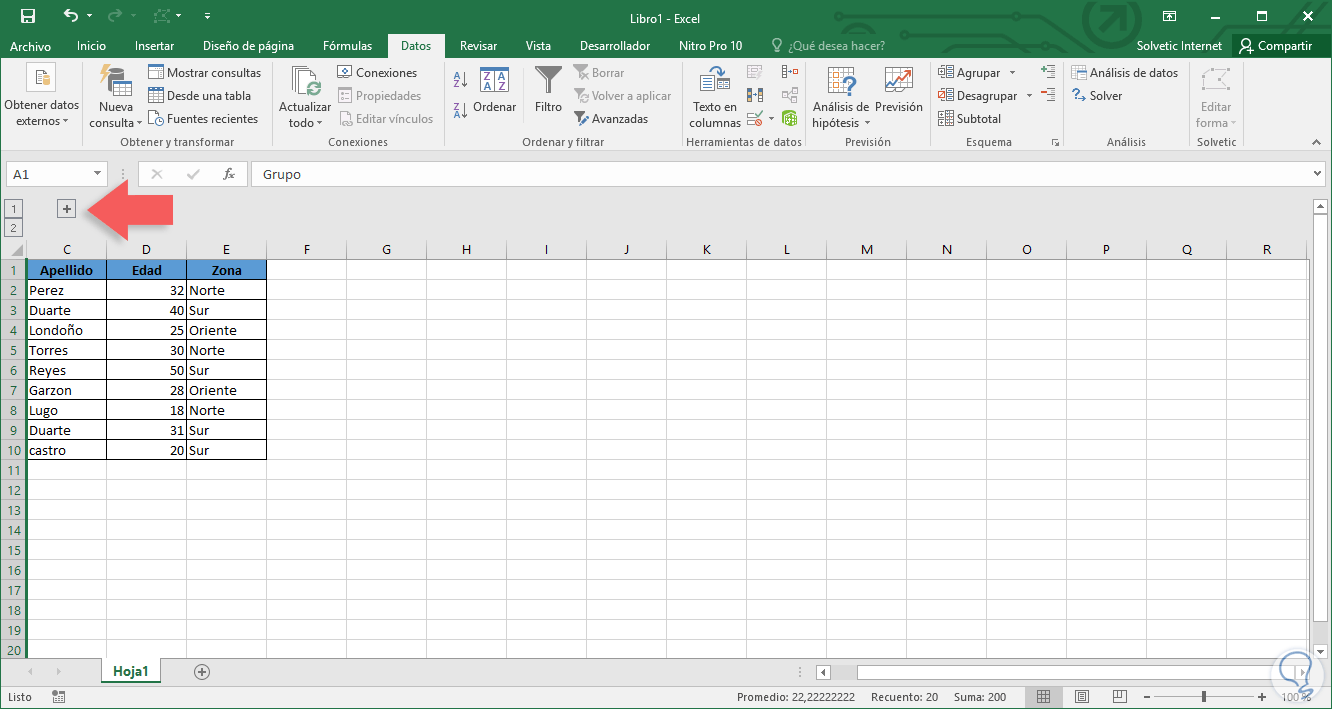Open Archivo tab
Viewport: 1332px width, 709px height.
30,46
